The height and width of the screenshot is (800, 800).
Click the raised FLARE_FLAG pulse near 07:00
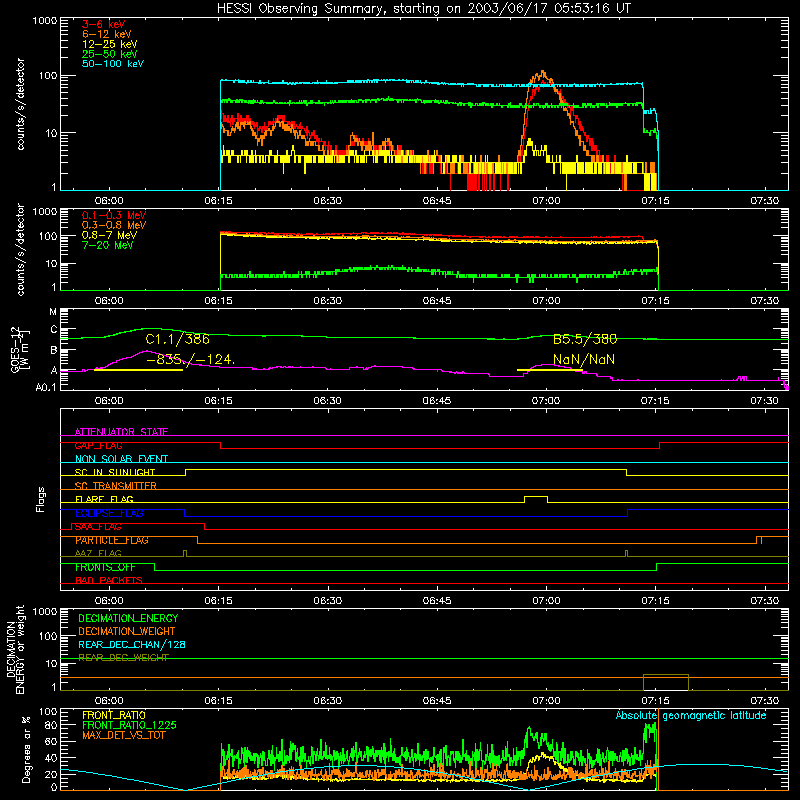pos(536,497)
